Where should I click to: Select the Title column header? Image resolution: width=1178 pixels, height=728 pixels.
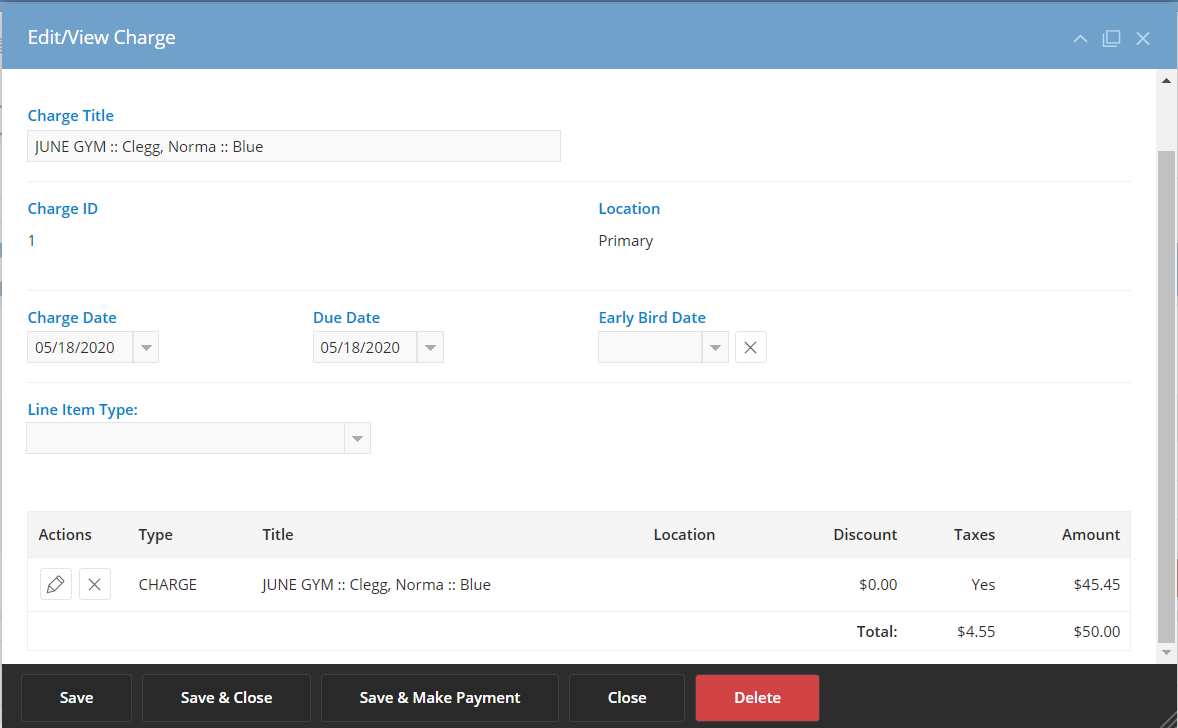(277, 534)
